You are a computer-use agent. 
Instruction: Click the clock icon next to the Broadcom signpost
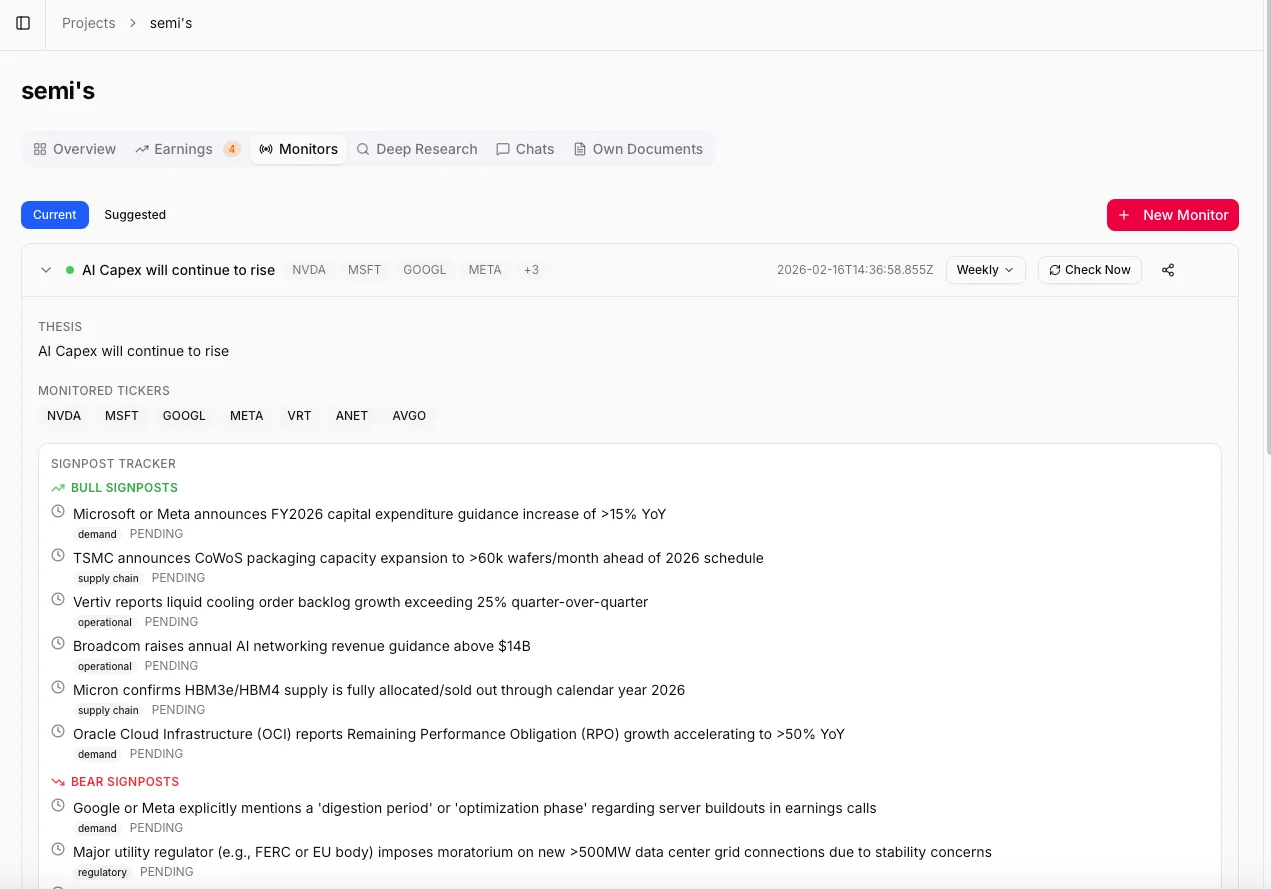[58, 643]
